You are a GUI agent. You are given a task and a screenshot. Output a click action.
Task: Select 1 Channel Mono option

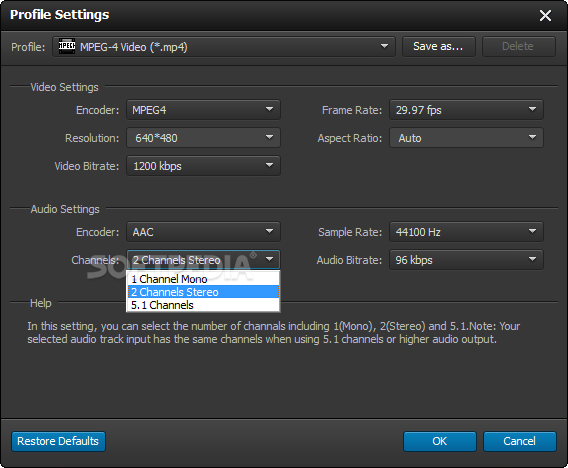point(203,279)
